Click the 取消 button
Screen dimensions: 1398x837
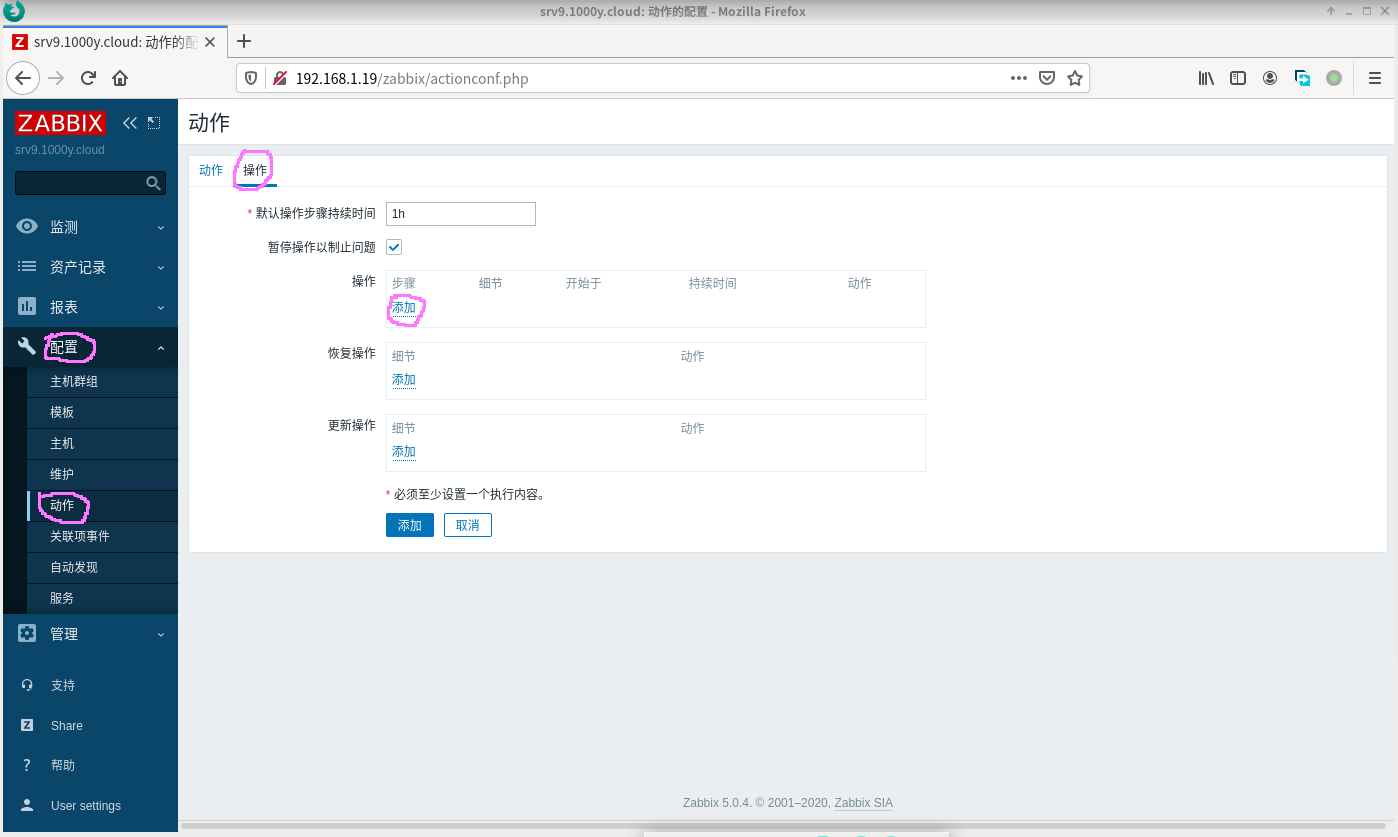point(468,525)
